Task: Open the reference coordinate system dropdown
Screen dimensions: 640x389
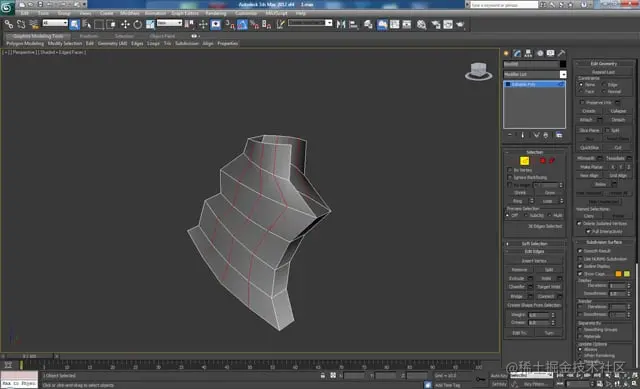Action: tap(169, 23)
